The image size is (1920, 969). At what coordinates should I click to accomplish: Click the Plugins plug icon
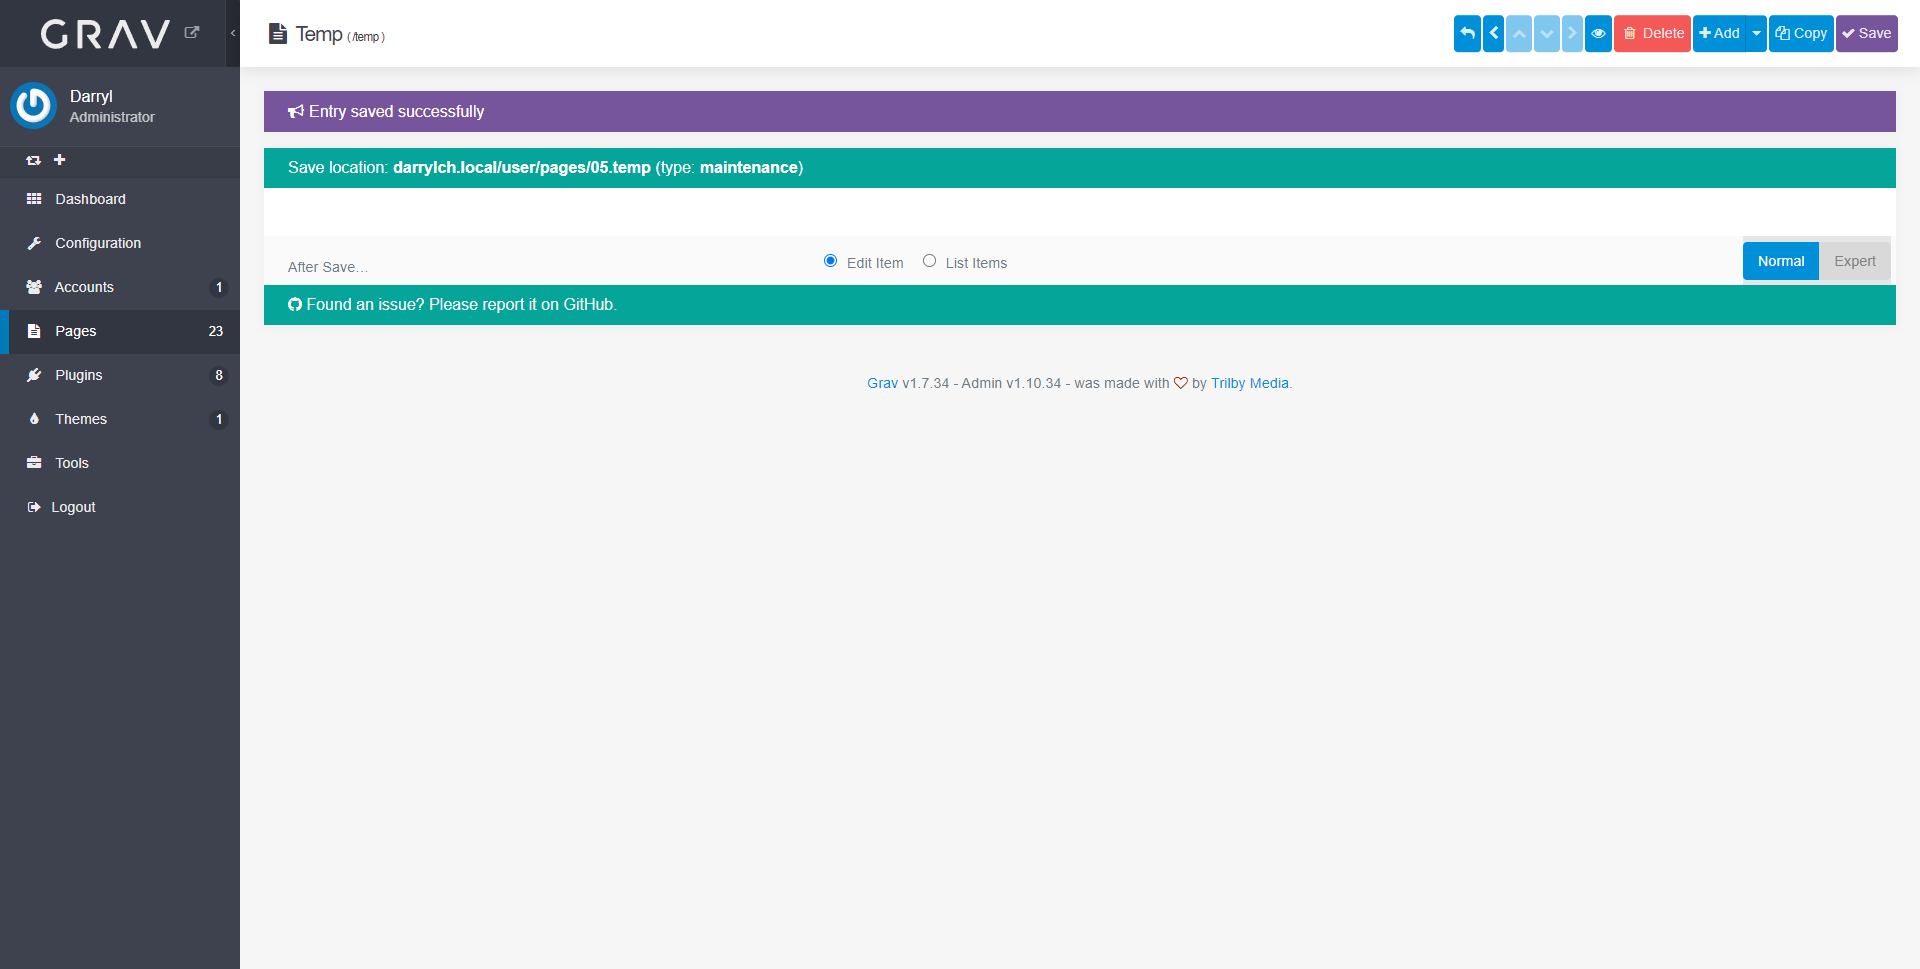34,375
